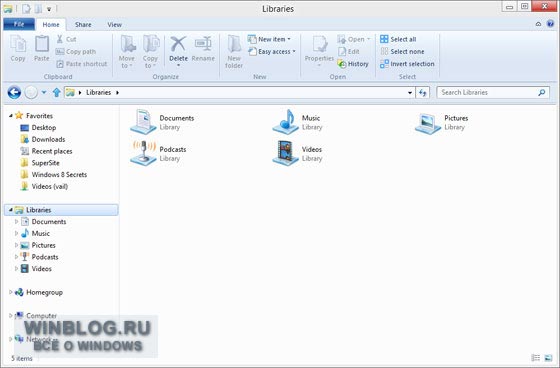
Task: Click the Quick Access new folder icon in title bar
Action: tap(38, 8)
